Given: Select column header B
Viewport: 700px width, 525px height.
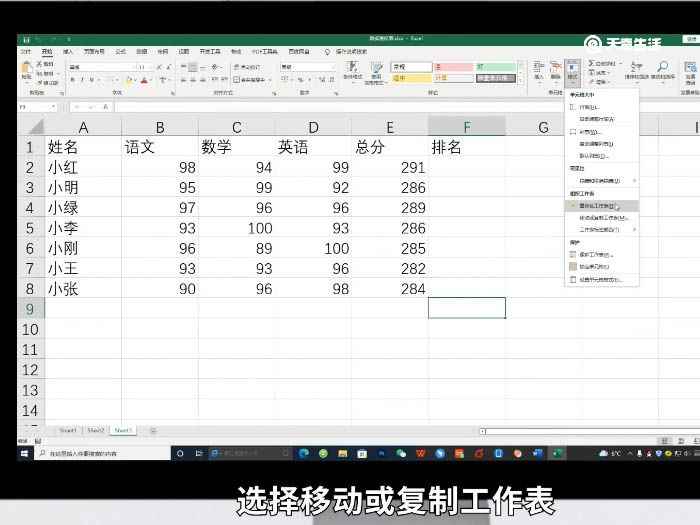Looking at the screenshot, I should (160, 128).
